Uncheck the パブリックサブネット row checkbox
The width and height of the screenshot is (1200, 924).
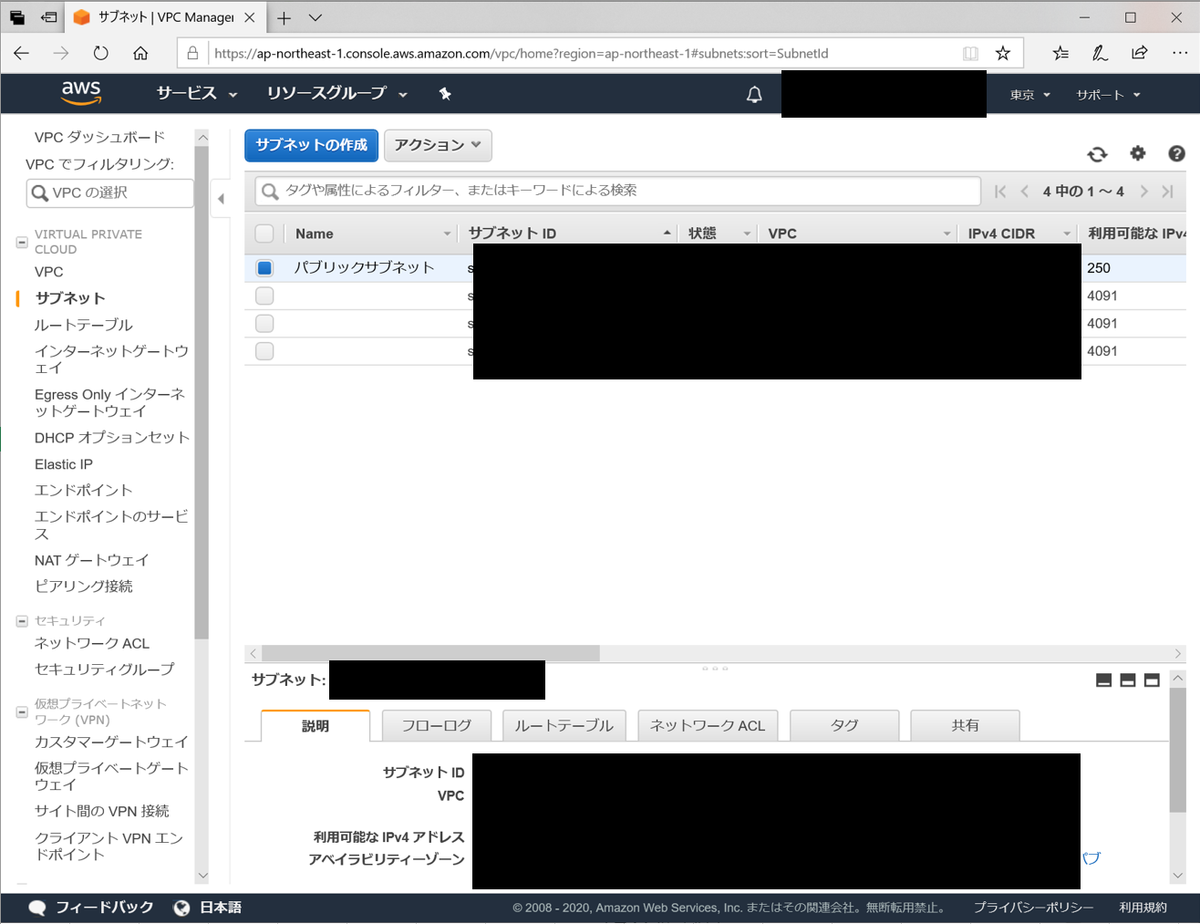coord(264,268)
